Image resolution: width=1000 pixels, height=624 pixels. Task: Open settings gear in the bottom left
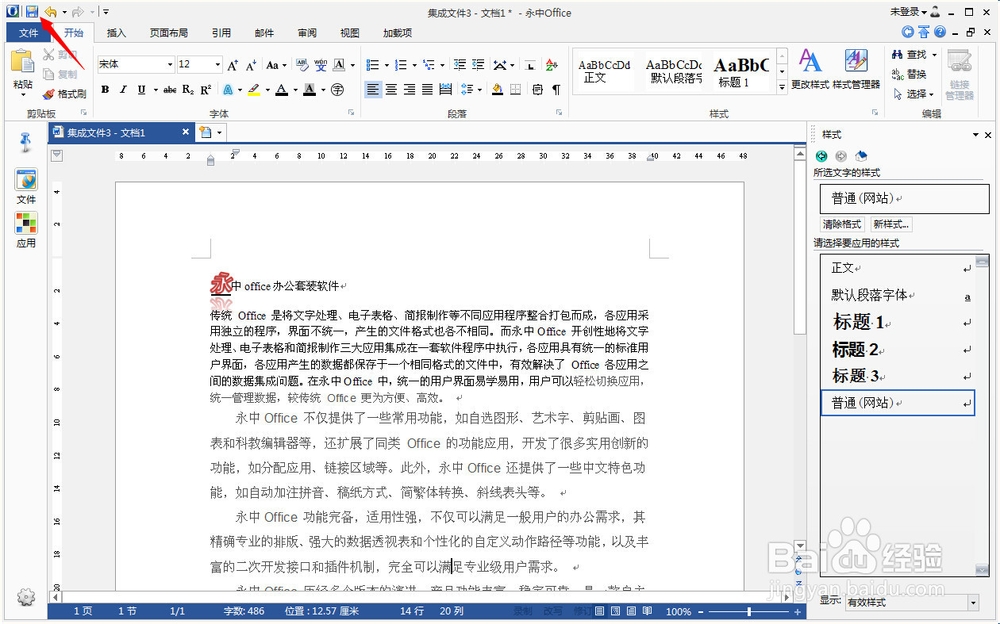coord(26,597)
